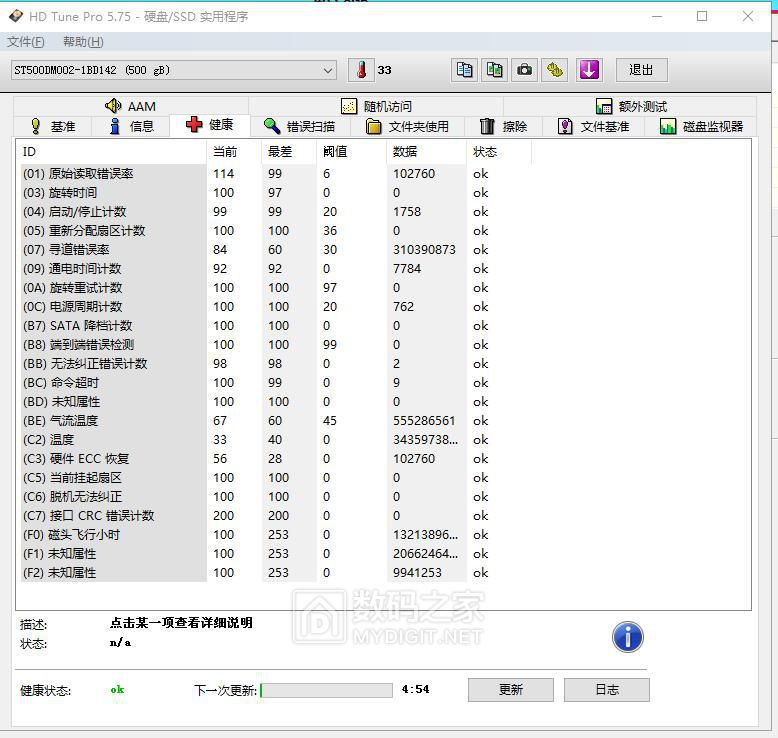The image size is (778, 738).
Task: Select row (09) 通电时间计数
Action: 274,268
